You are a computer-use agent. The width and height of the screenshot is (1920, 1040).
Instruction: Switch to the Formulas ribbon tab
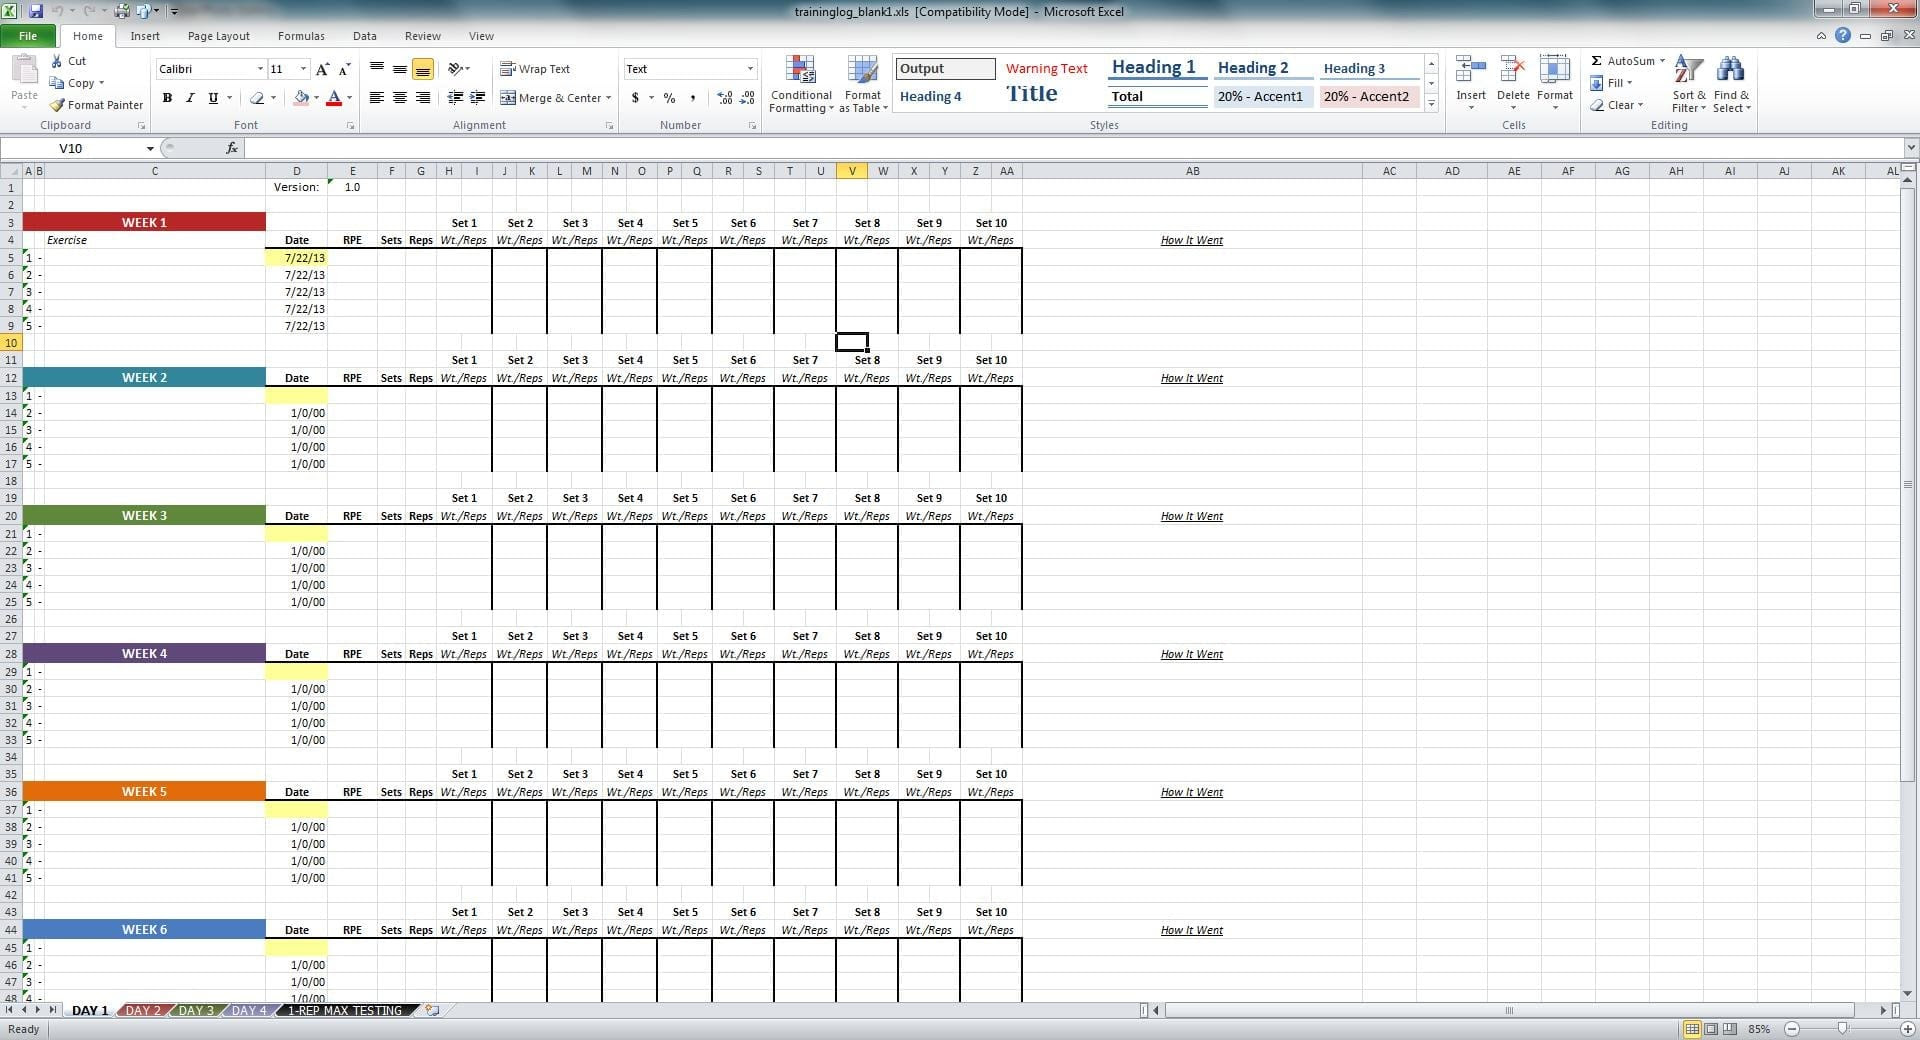coord(301,35)
